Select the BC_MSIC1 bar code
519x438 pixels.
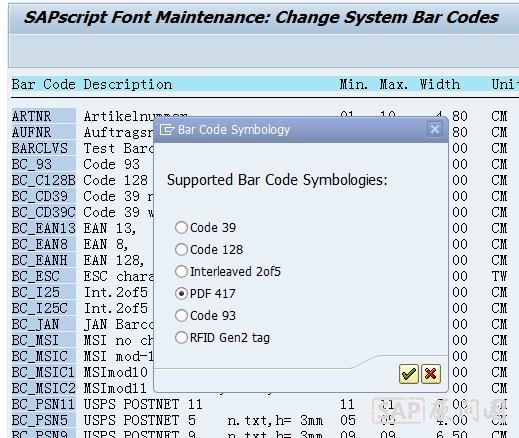click(44, 372)
